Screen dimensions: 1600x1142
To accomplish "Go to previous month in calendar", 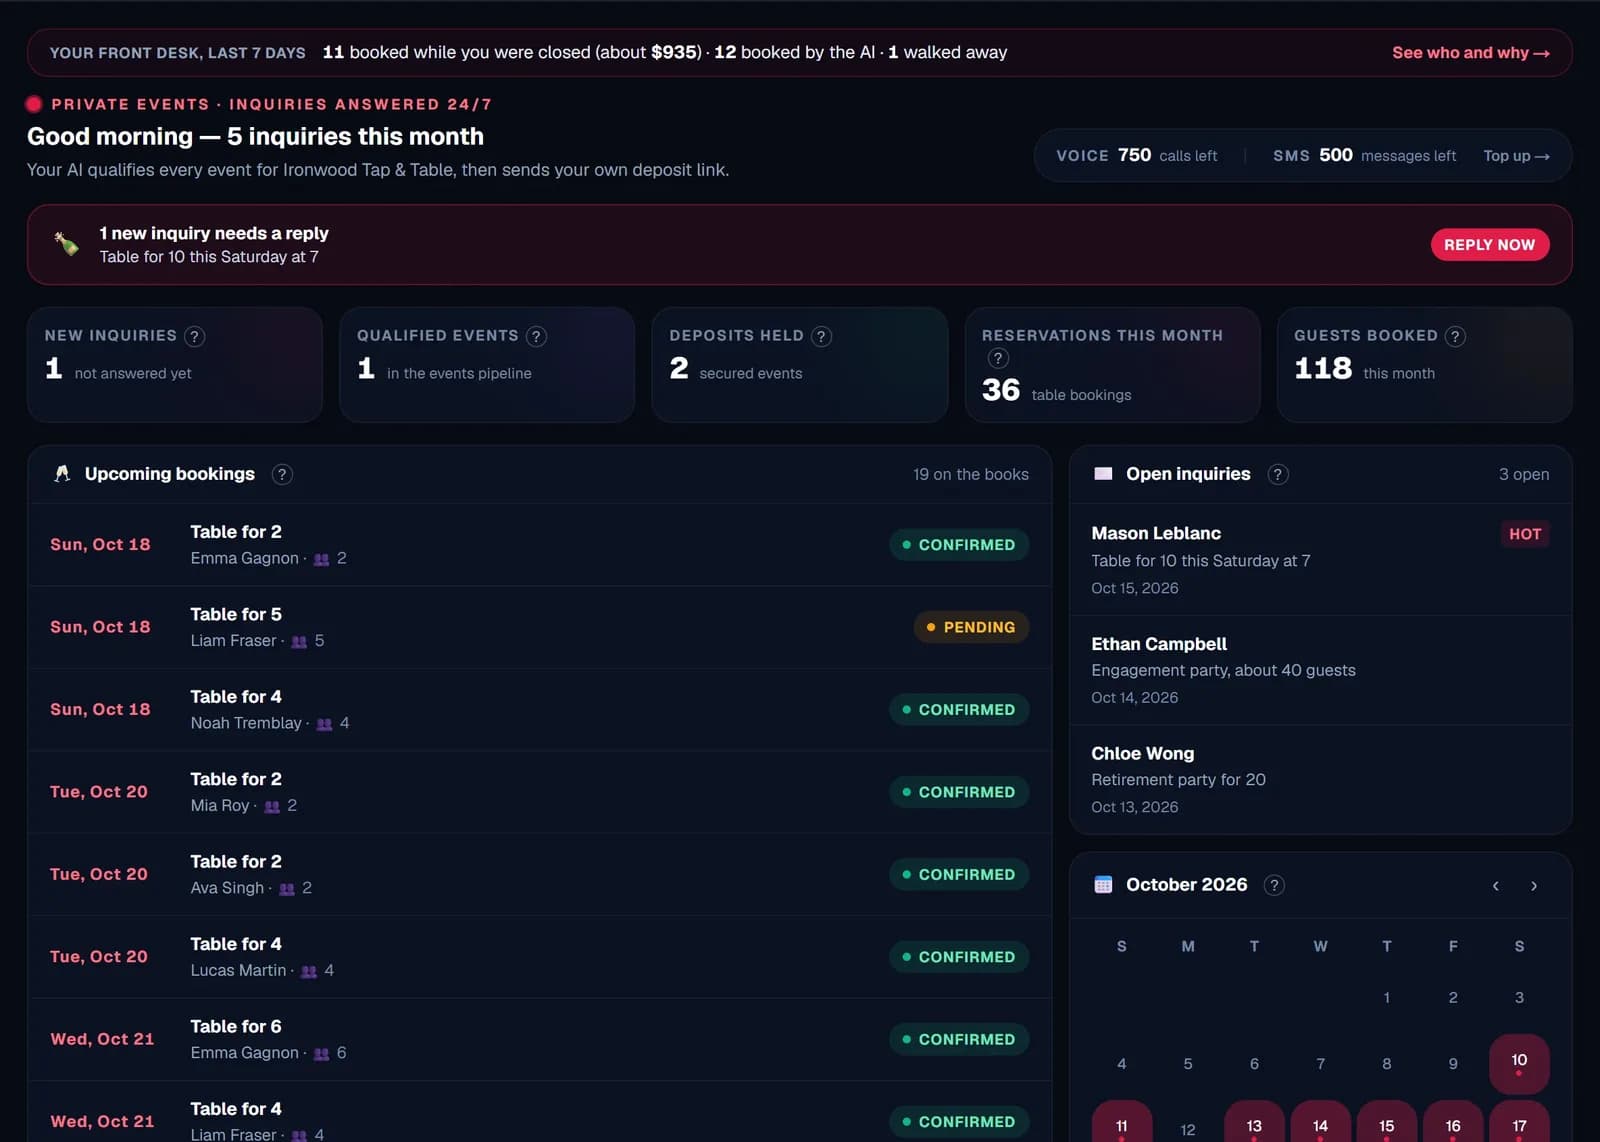I will point(1495,886).
